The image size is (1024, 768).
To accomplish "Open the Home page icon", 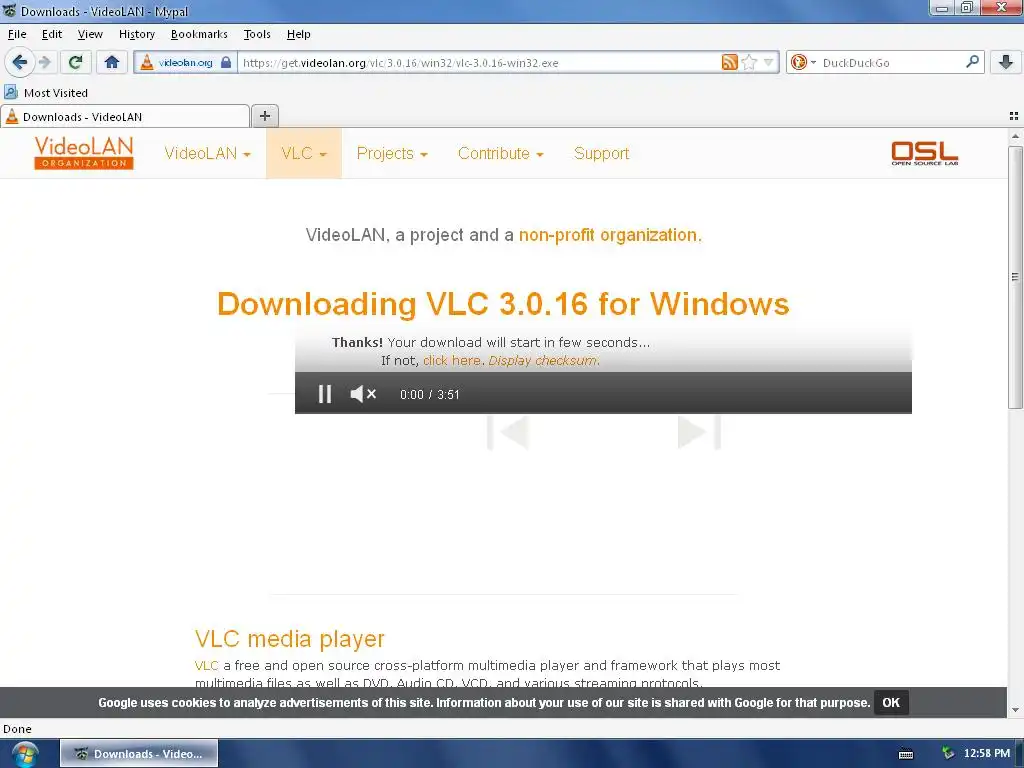I will click(112, 63).
